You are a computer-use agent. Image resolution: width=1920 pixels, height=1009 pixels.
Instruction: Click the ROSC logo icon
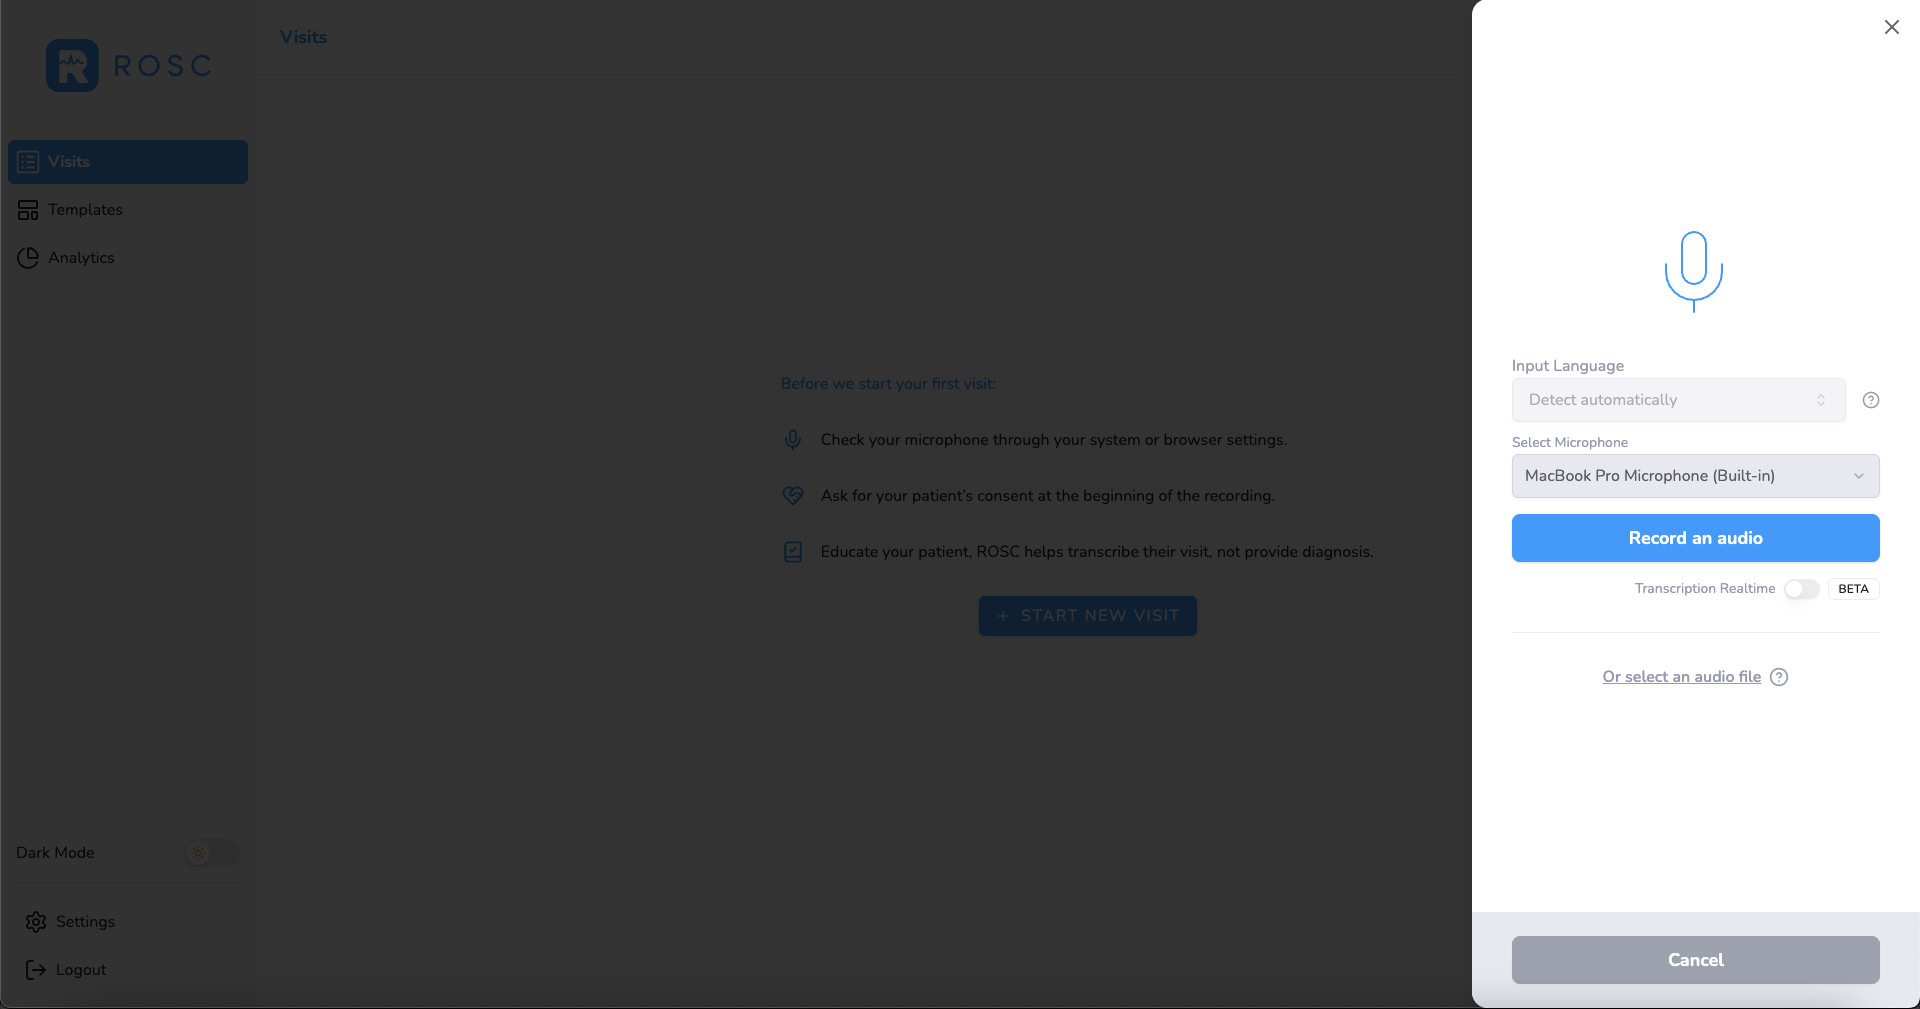[70, 64]
